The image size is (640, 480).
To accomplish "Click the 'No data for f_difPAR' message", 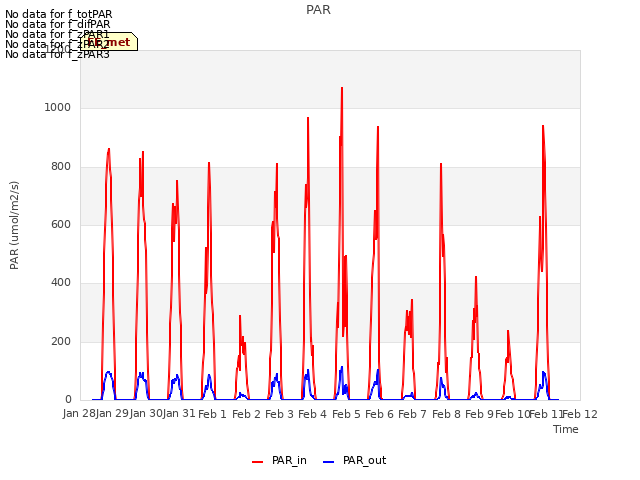I will click(58, 24).
